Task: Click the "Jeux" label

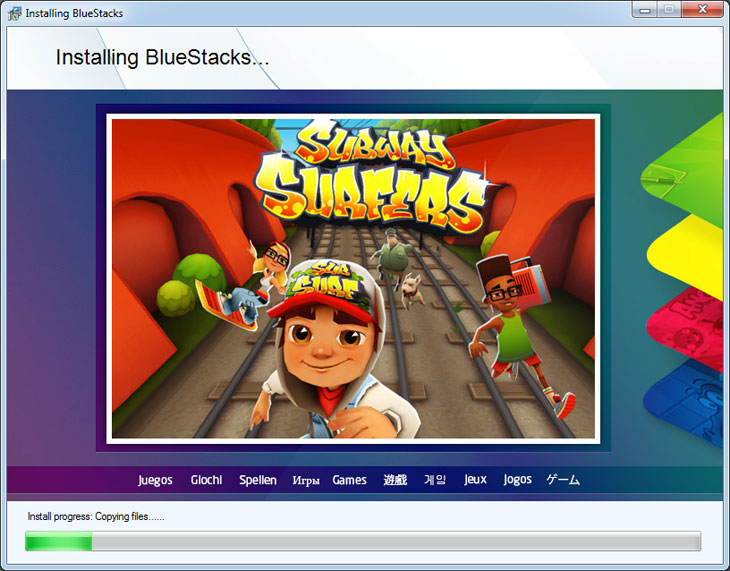Action: pyautogui.click(x=475, y=480)
